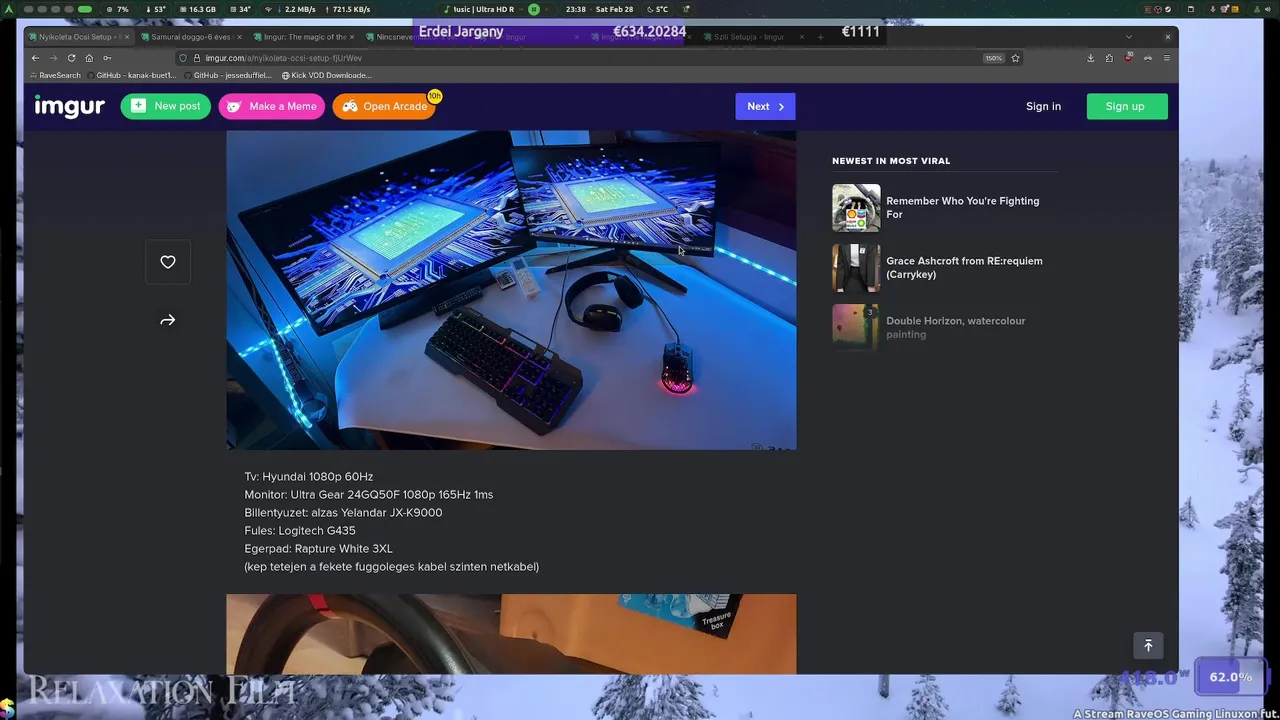Click the 5°C weather indicator
Screen dimensions: 1280x720
tap(657, 9)
